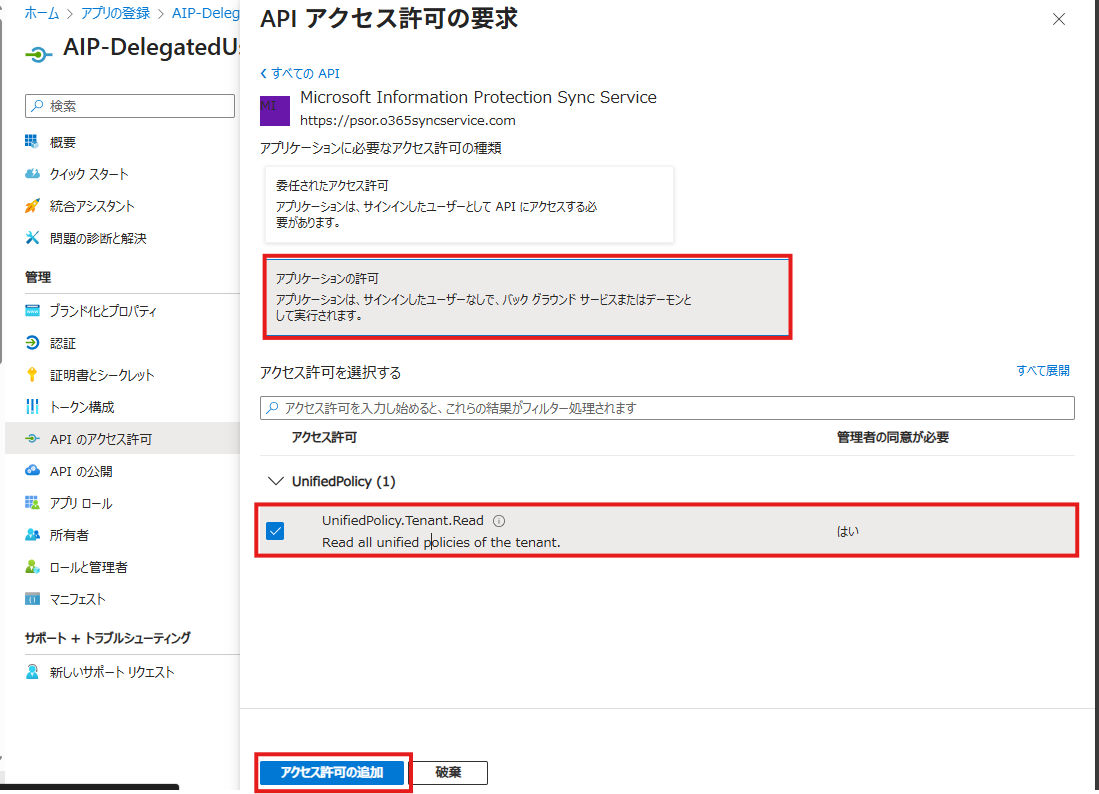Open 証明書とシークレット menu item
This screenshot has height=794, width=1099.
[x=102, y=375]
